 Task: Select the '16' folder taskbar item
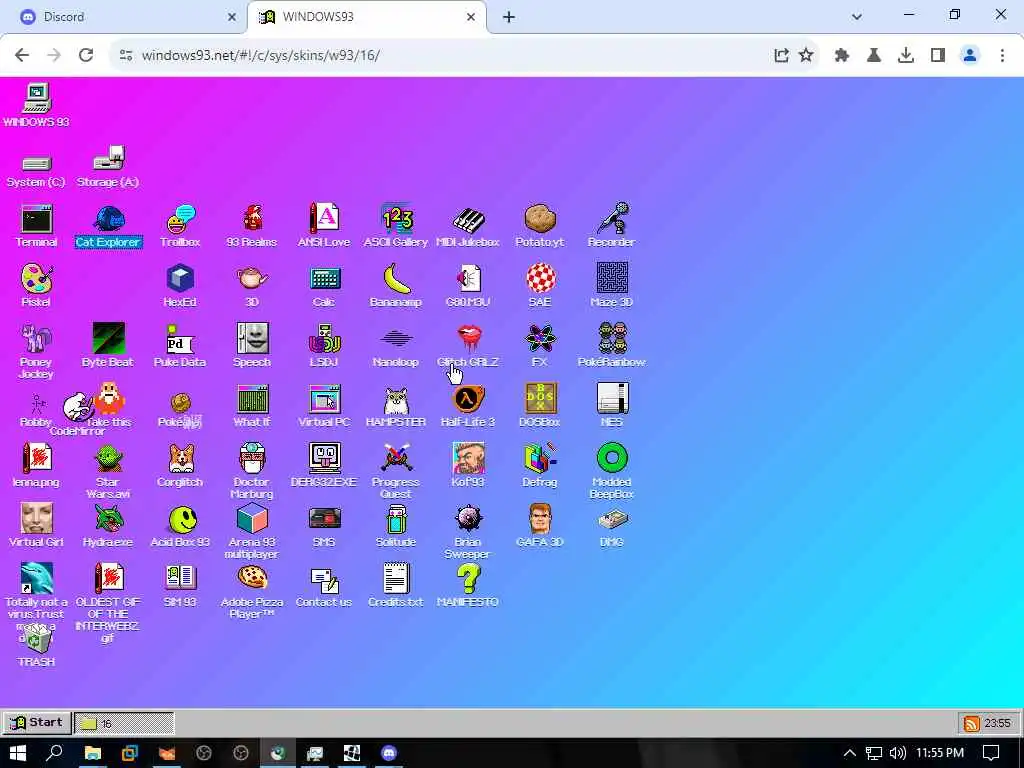124,724
